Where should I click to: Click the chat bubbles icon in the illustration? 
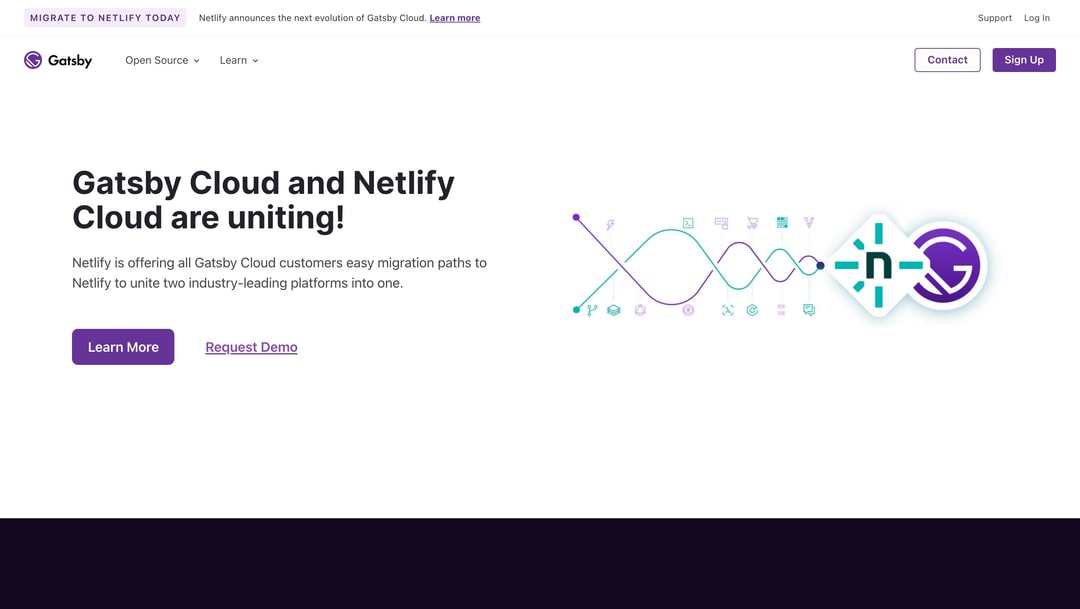click(x=809, y=310)
